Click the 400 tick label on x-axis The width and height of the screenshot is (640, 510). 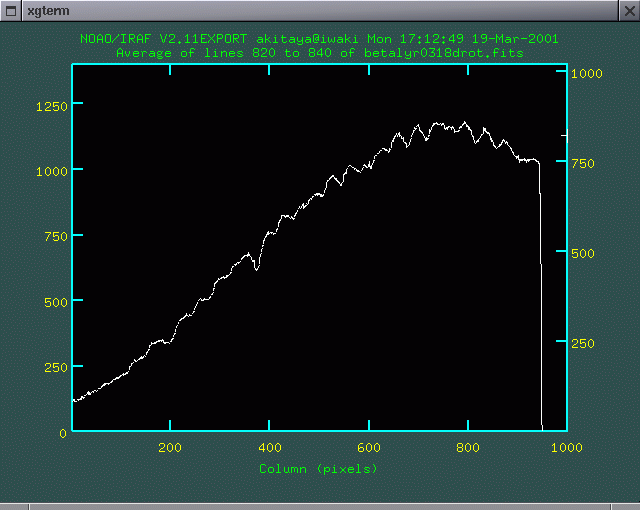tap(269, 448)
